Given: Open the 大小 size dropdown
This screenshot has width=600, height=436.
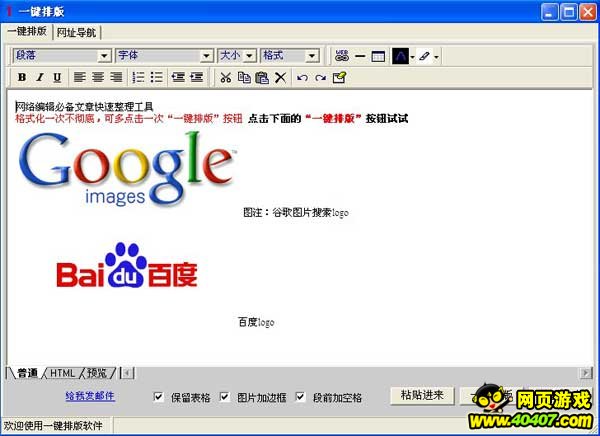Looking at the screenshot, I should [x=249, y=56].
